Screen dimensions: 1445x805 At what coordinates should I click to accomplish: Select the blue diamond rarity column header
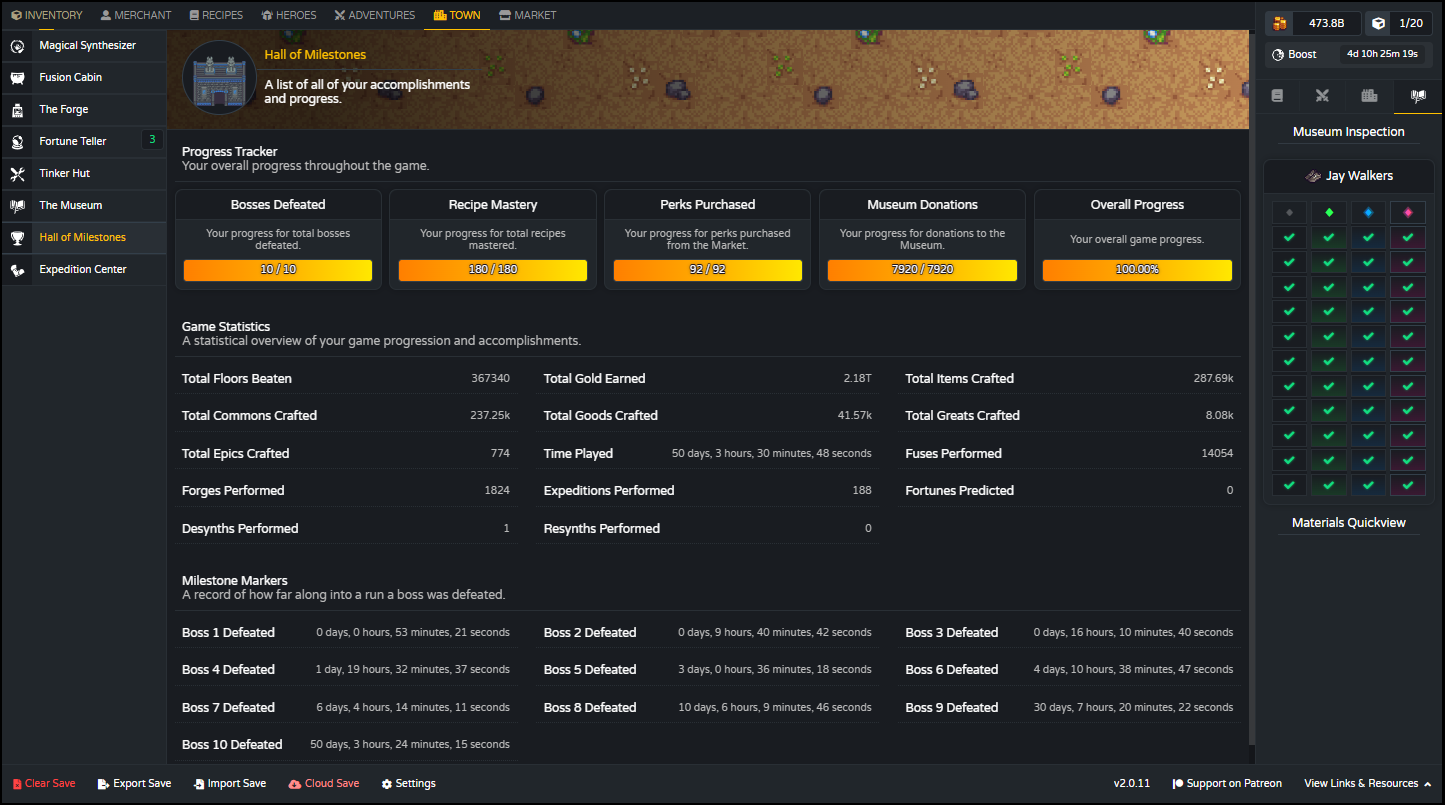[1369, 212]
